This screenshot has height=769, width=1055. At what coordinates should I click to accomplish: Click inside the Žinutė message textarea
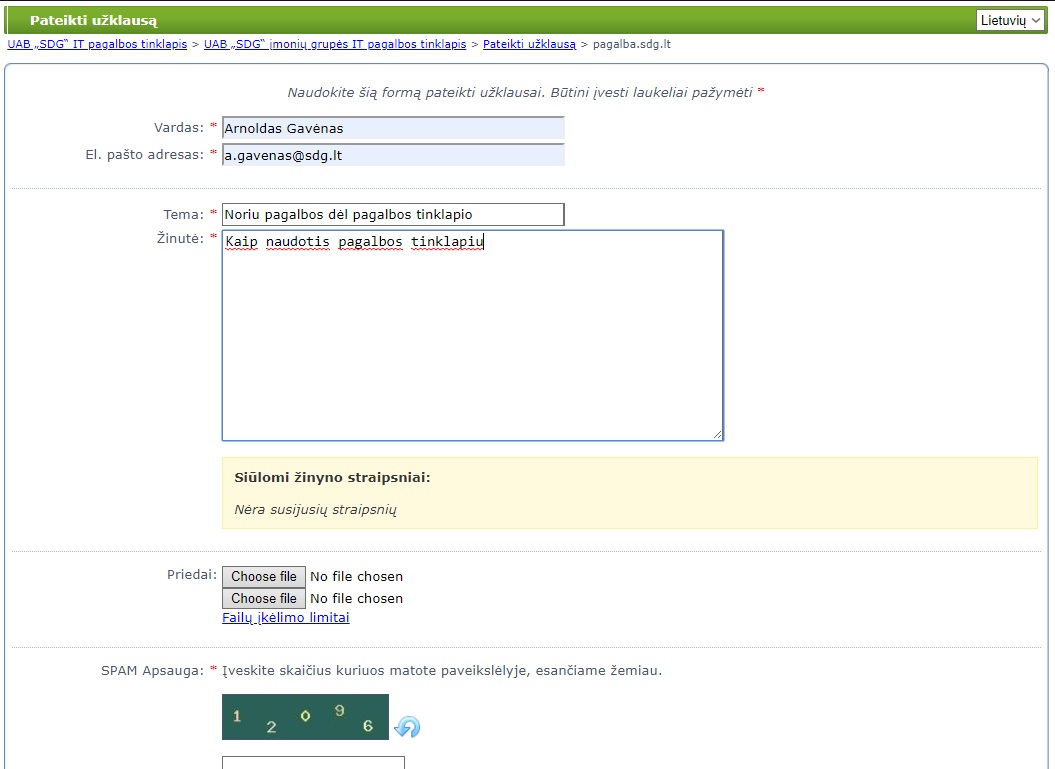click(x=472, y=335)
